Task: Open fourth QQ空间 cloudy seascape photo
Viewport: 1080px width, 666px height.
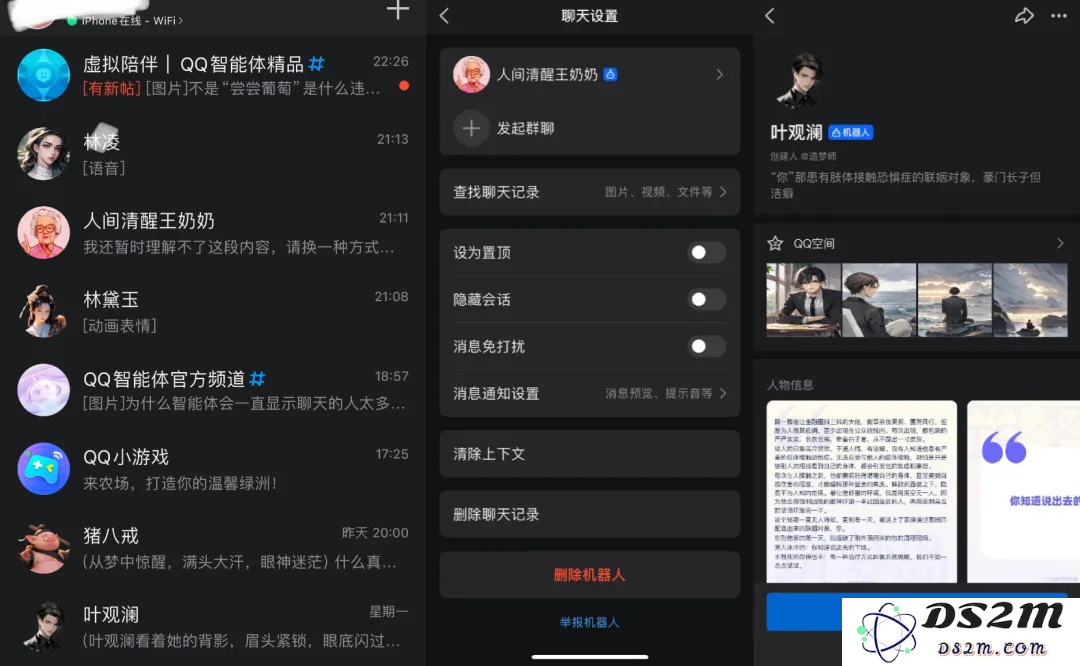Action: point(1030,300)
